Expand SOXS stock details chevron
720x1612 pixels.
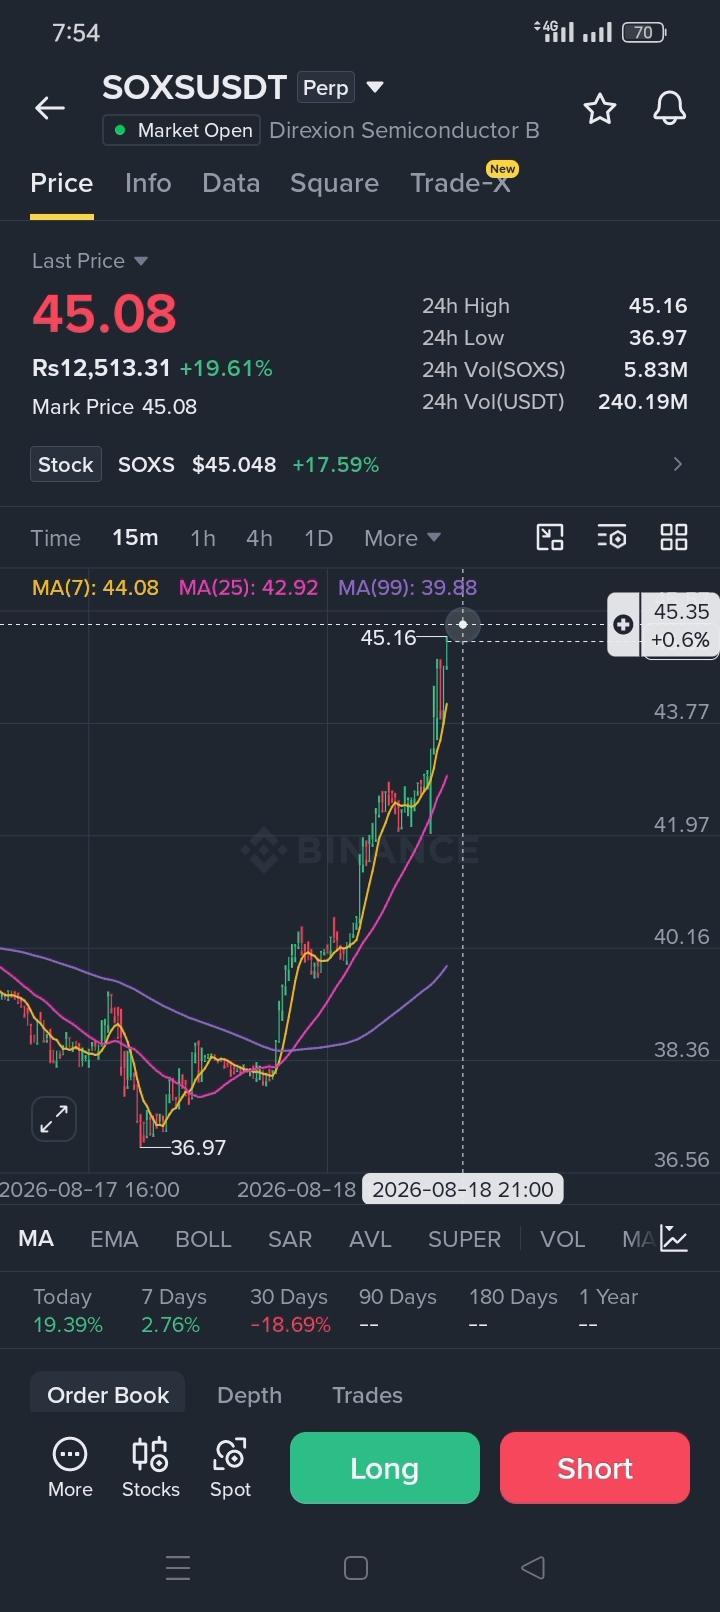point(678,464)
